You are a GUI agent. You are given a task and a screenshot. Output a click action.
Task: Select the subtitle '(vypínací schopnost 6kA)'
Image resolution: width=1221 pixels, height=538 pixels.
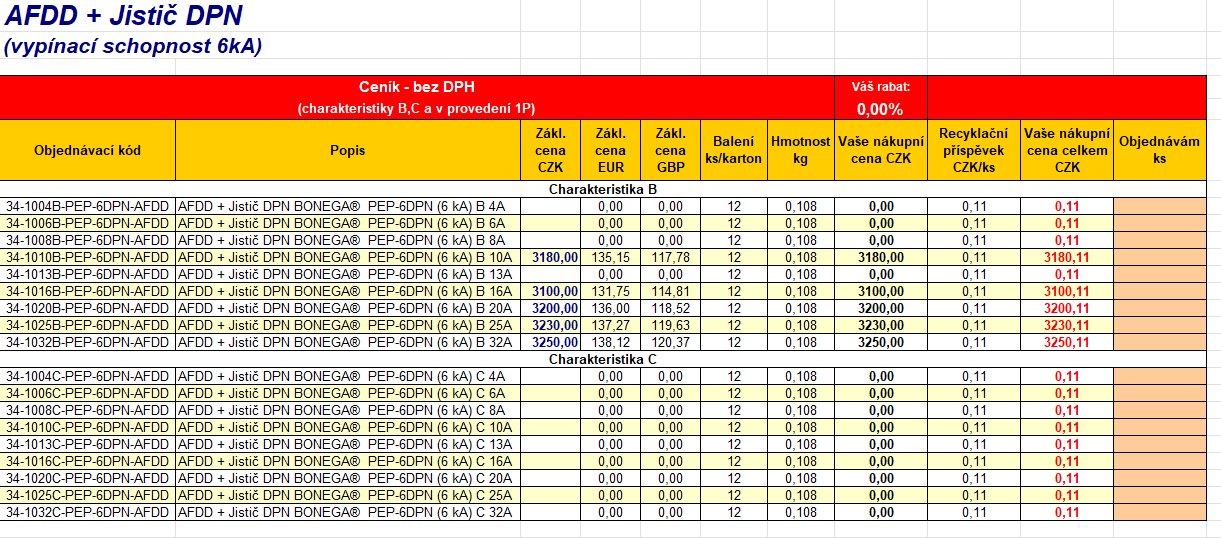[133, 46]
